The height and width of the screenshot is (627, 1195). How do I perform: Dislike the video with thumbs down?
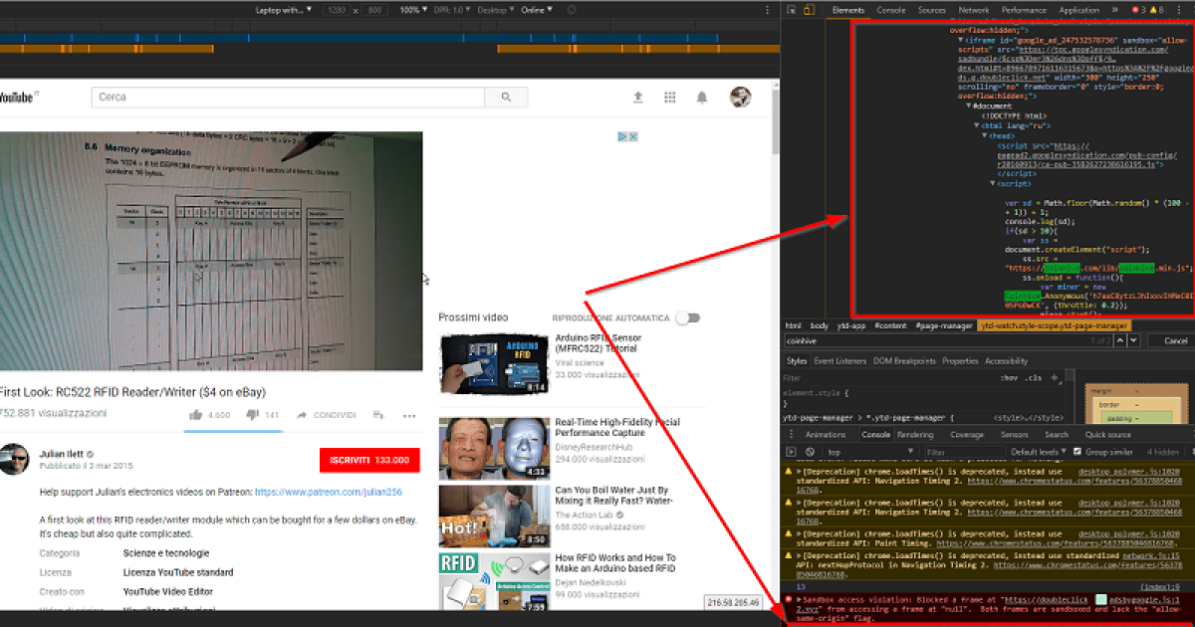(x=252, y=414)
